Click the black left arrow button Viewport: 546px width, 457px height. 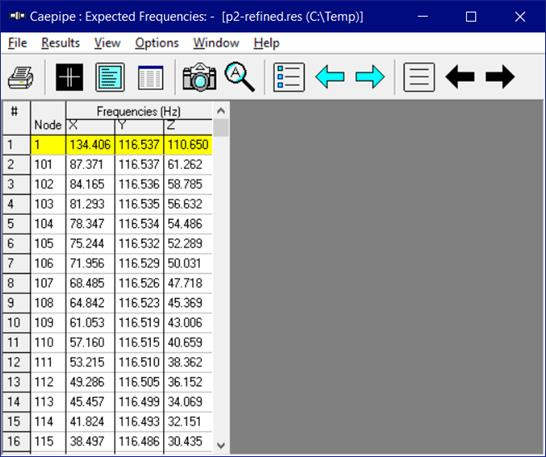coord(460,77)
